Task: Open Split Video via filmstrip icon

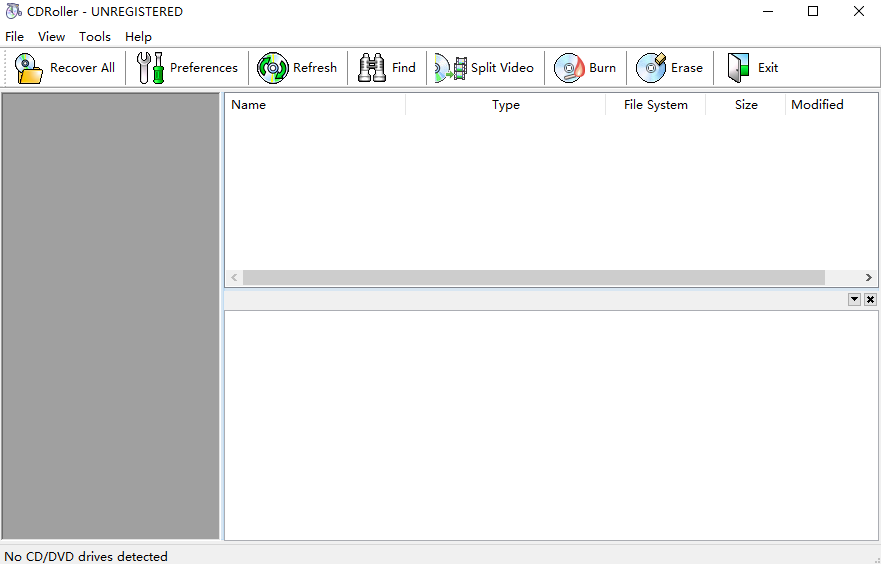Action: [451, 68]
